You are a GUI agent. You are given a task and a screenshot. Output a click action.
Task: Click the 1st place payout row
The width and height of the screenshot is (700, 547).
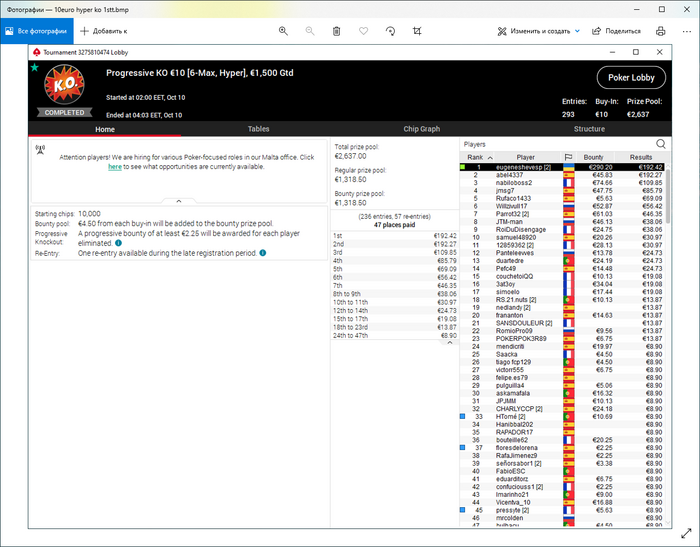coord(395,236)
